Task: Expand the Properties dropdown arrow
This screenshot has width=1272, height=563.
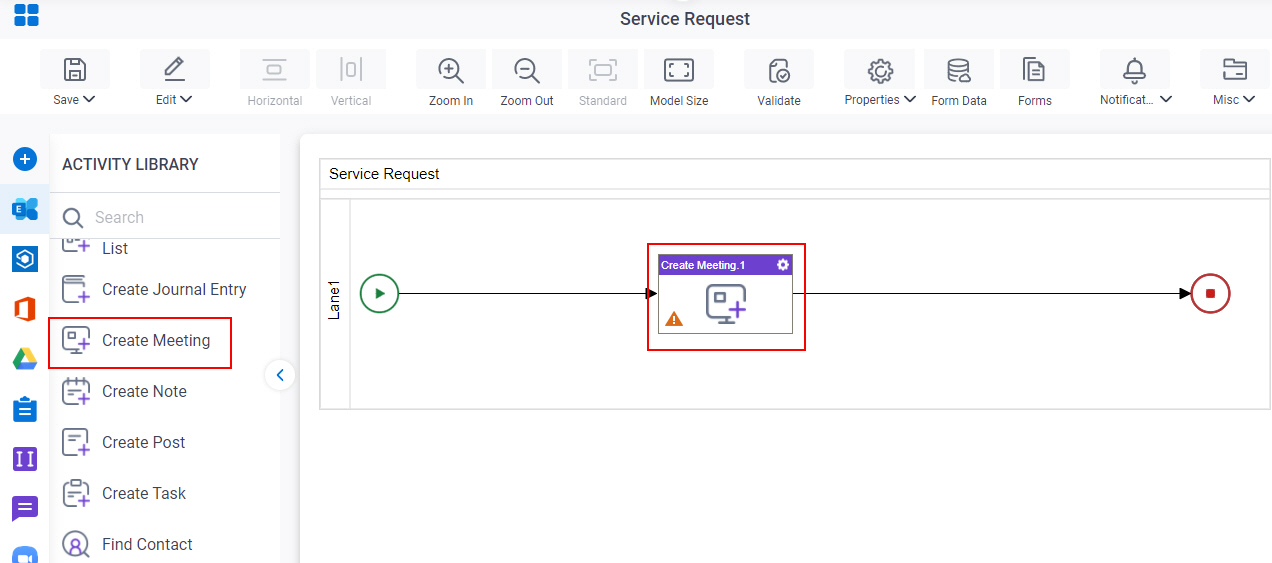Action: [x=910, y=99]
